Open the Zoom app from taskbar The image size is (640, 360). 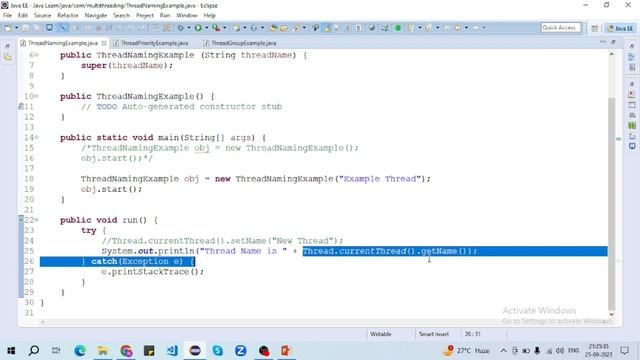point(240,351)
